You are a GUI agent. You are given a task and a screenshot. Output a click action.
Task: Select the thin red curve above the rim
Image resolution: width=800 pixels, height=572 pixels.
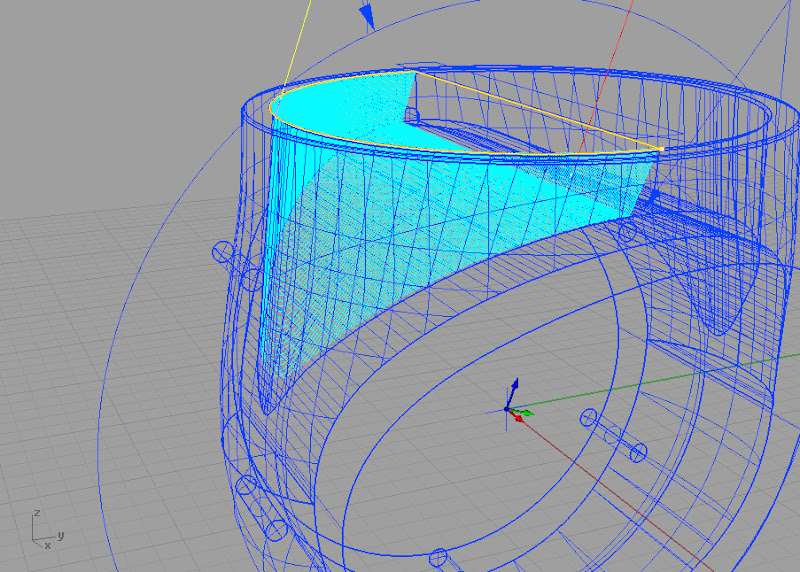coord(607,77)
